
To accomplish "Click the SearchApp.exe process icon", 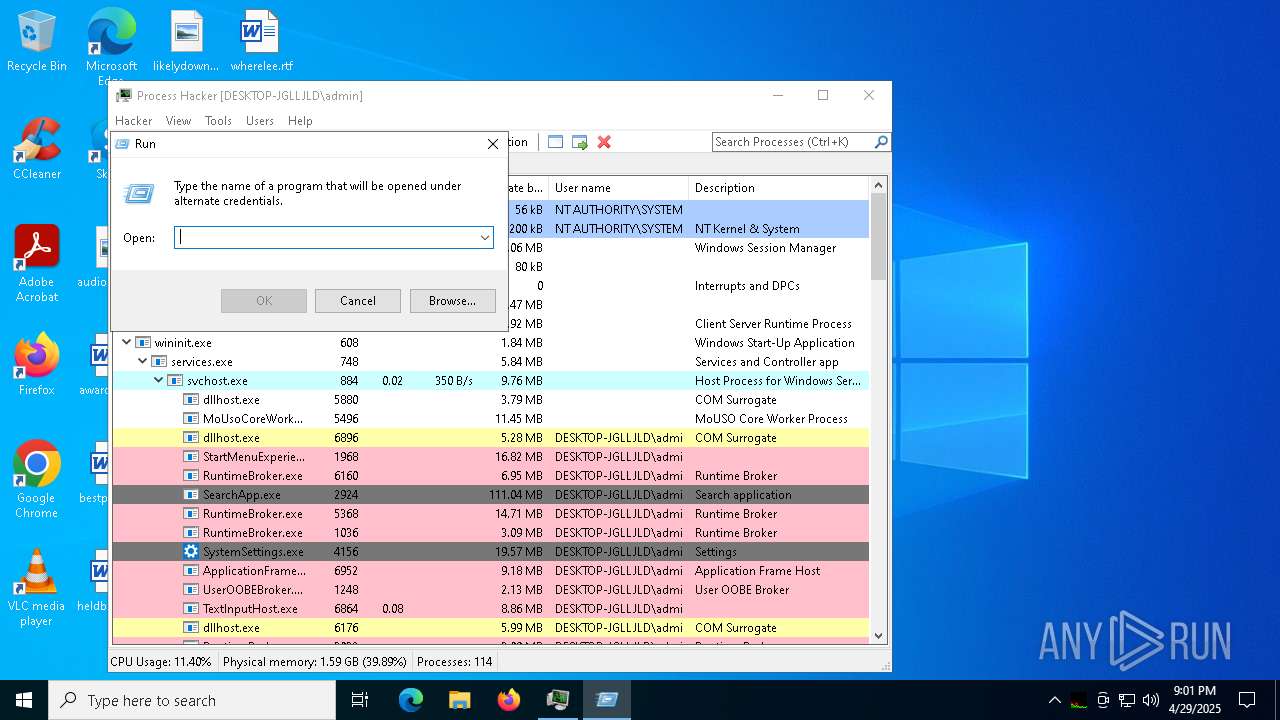I will click(191, 495).
